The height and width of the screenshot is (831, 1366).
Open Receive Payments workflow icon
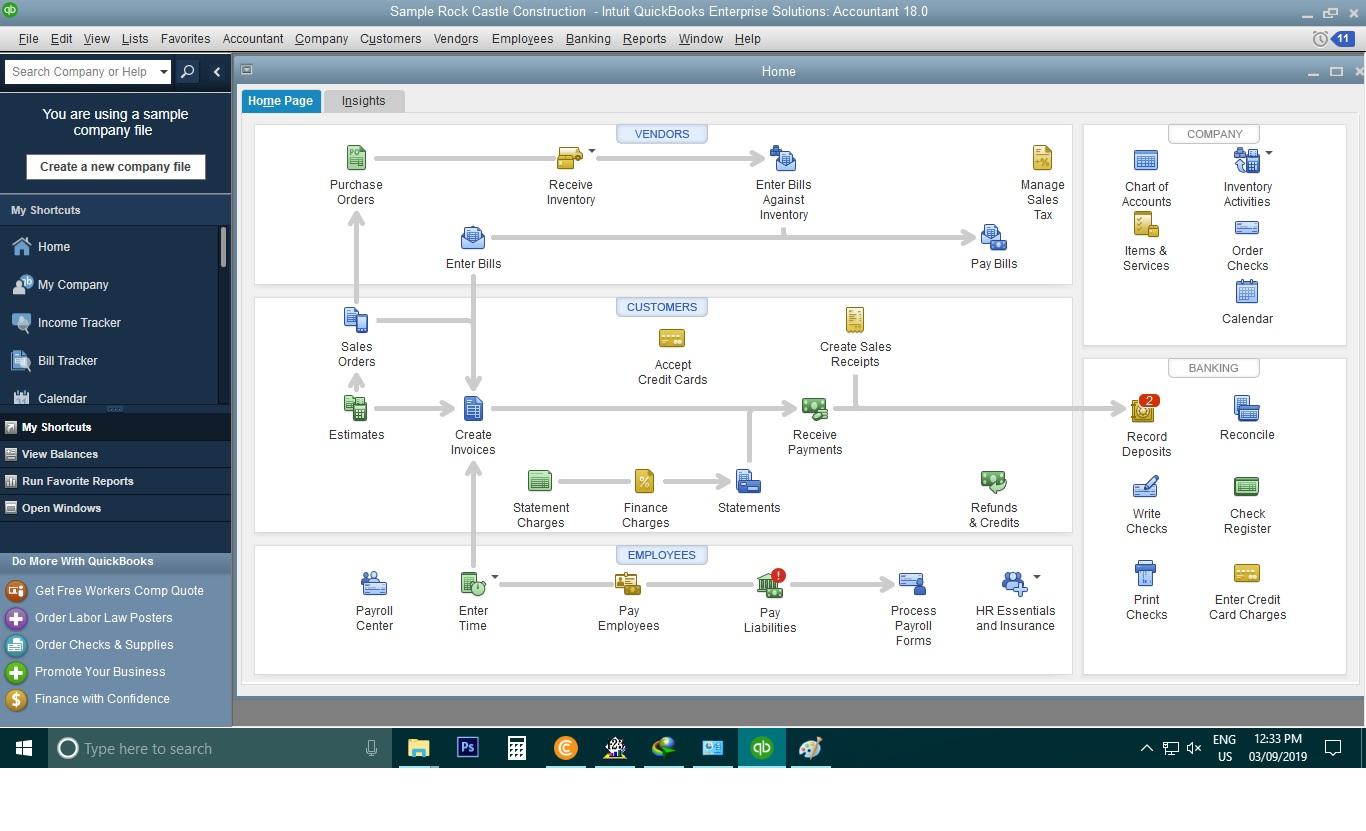point(814,409)
